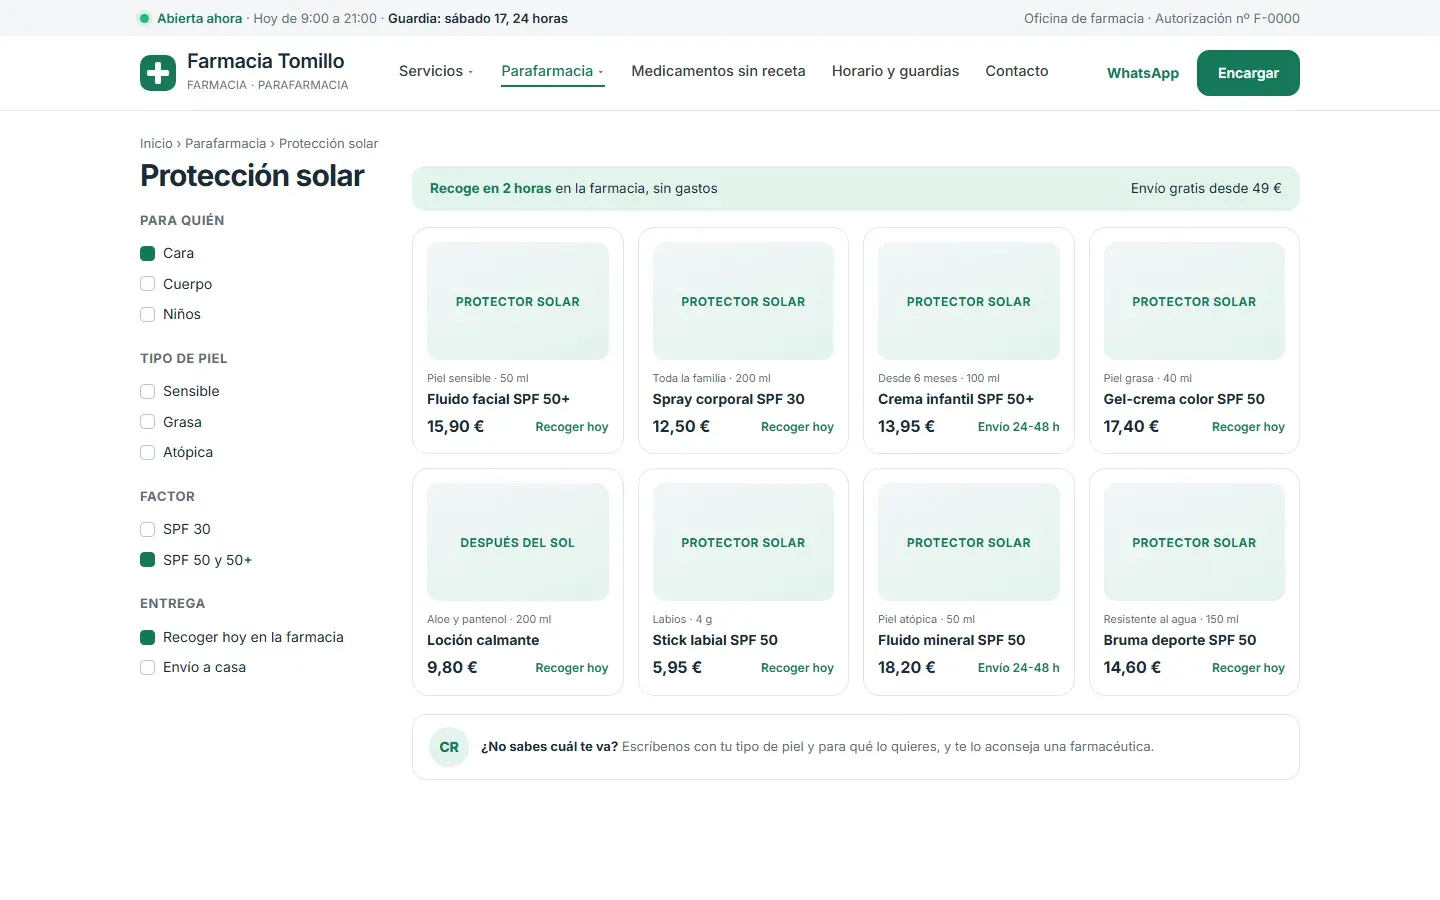Enable the Grasa skin type filter

point(148,422)
